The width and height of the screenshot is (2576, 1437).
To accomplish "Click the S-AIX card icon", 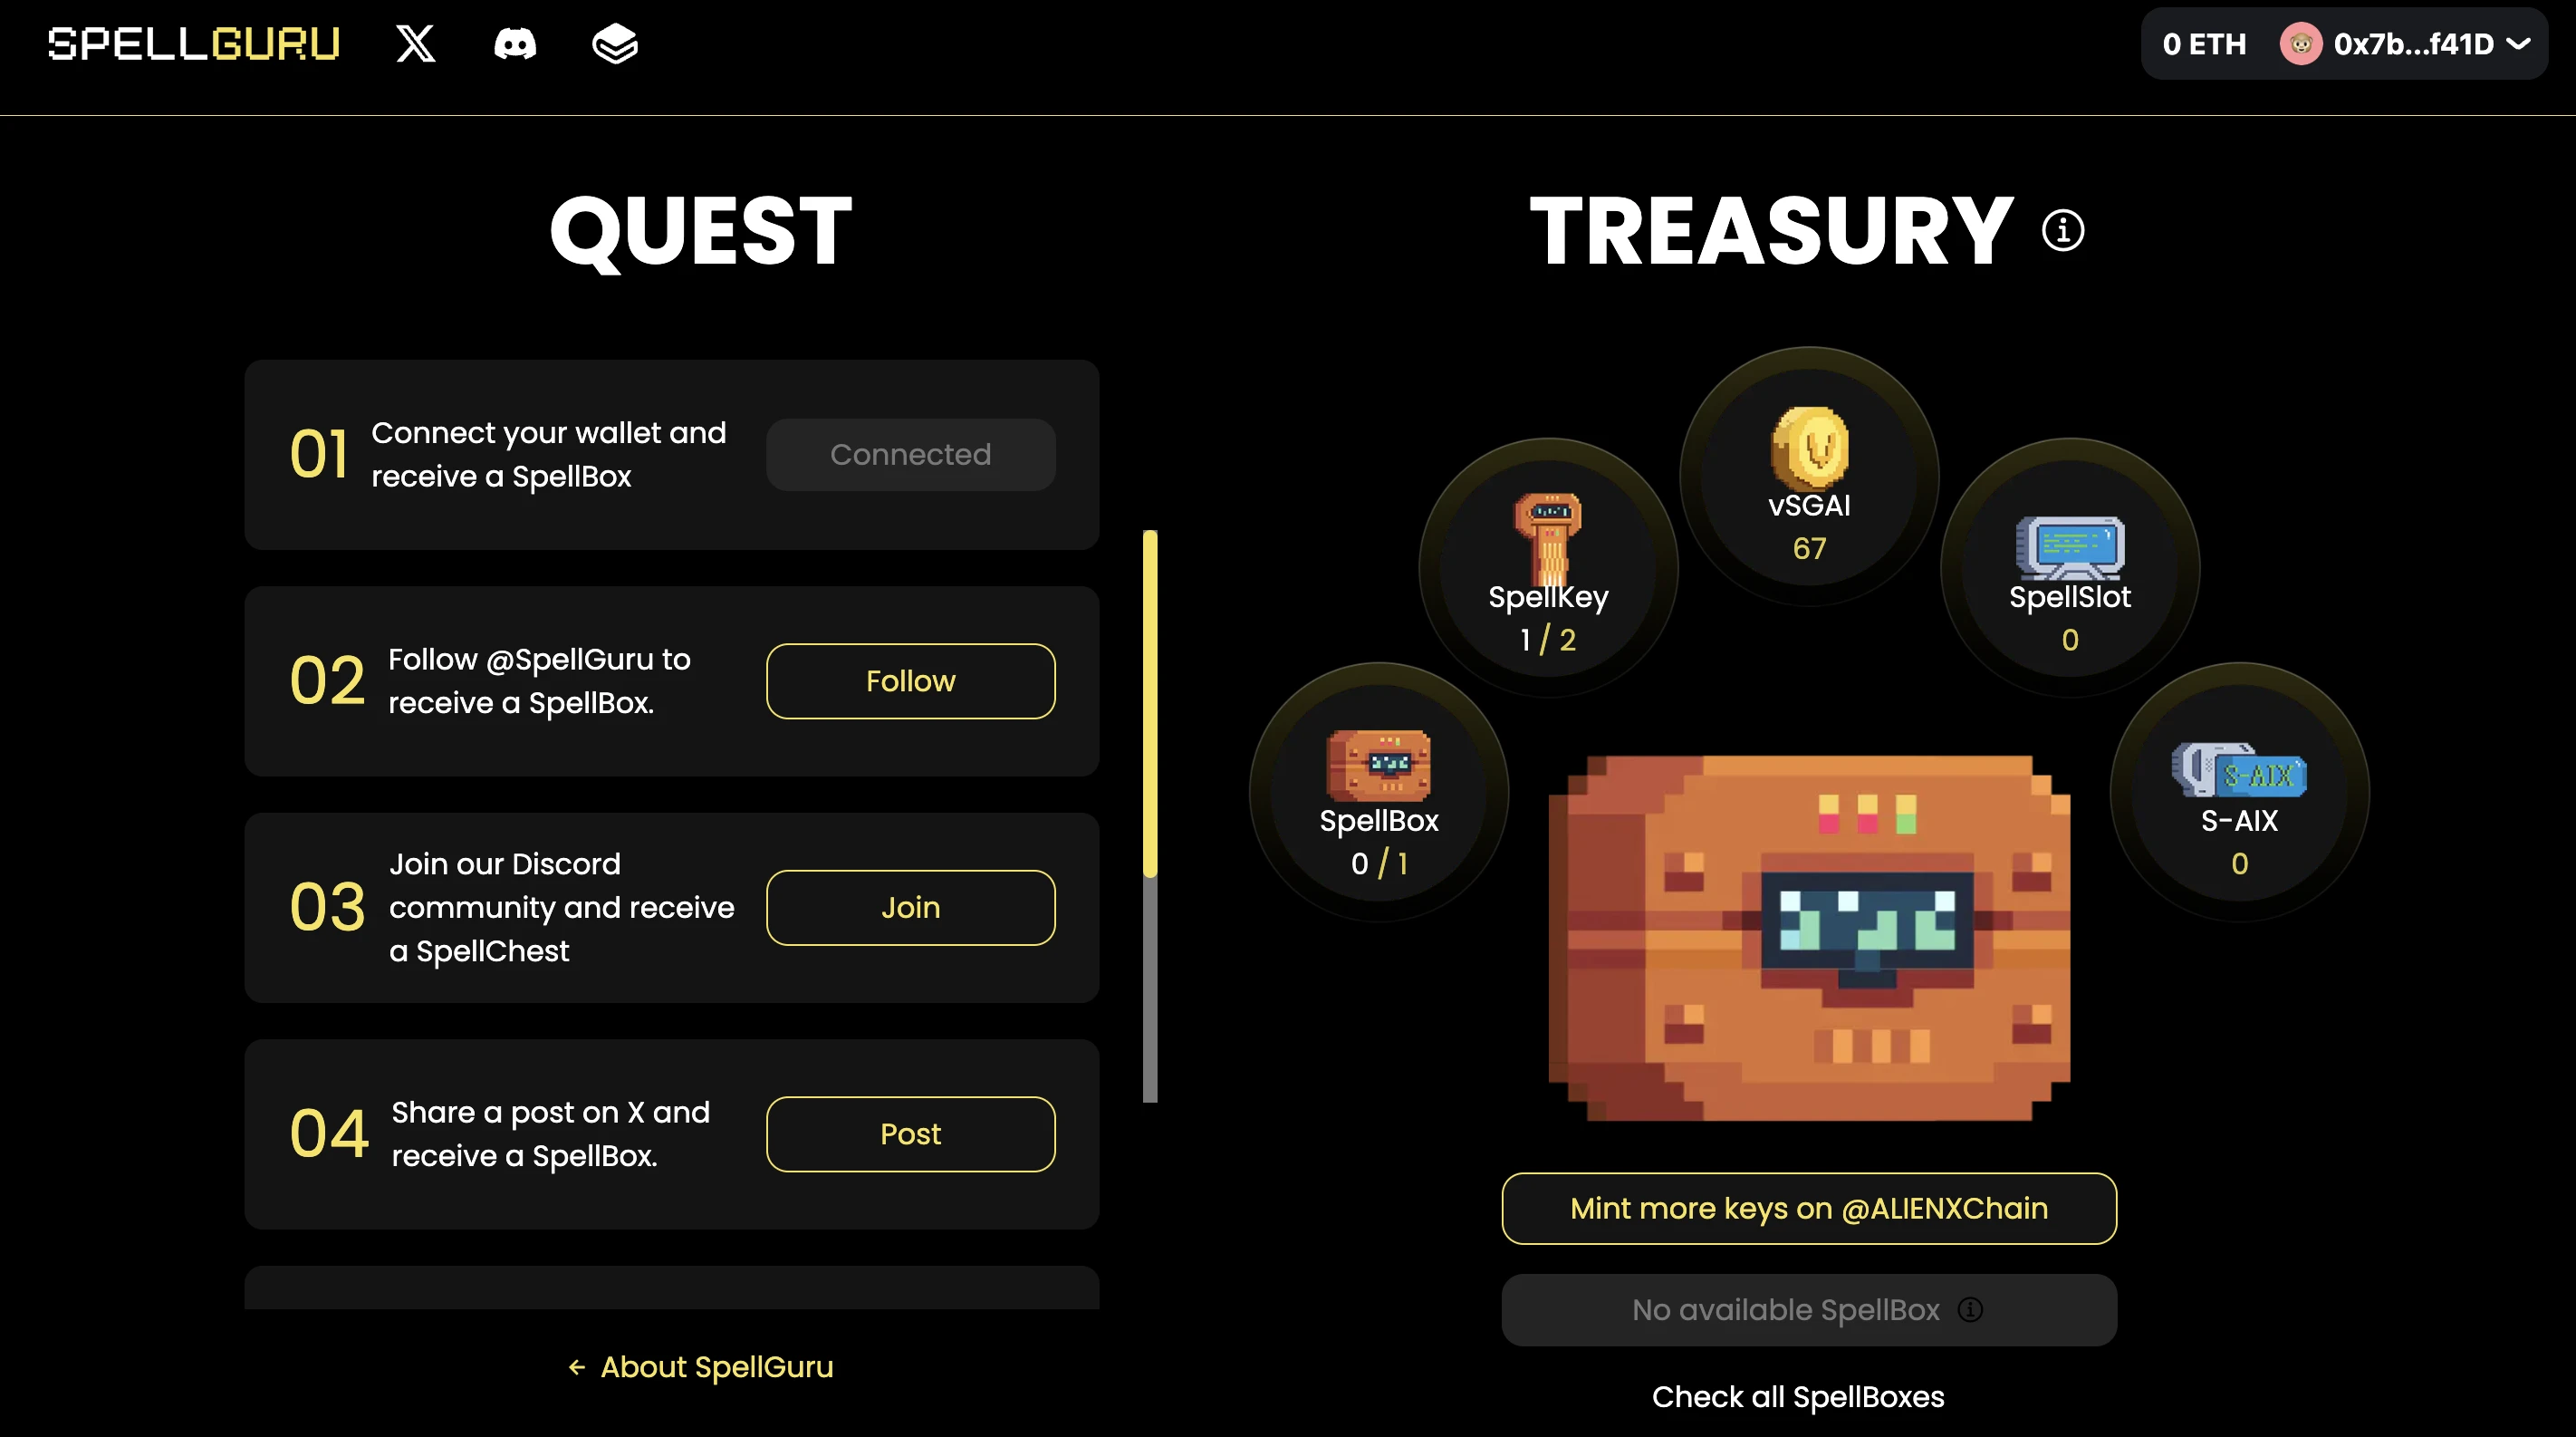I will point(2238,774).
